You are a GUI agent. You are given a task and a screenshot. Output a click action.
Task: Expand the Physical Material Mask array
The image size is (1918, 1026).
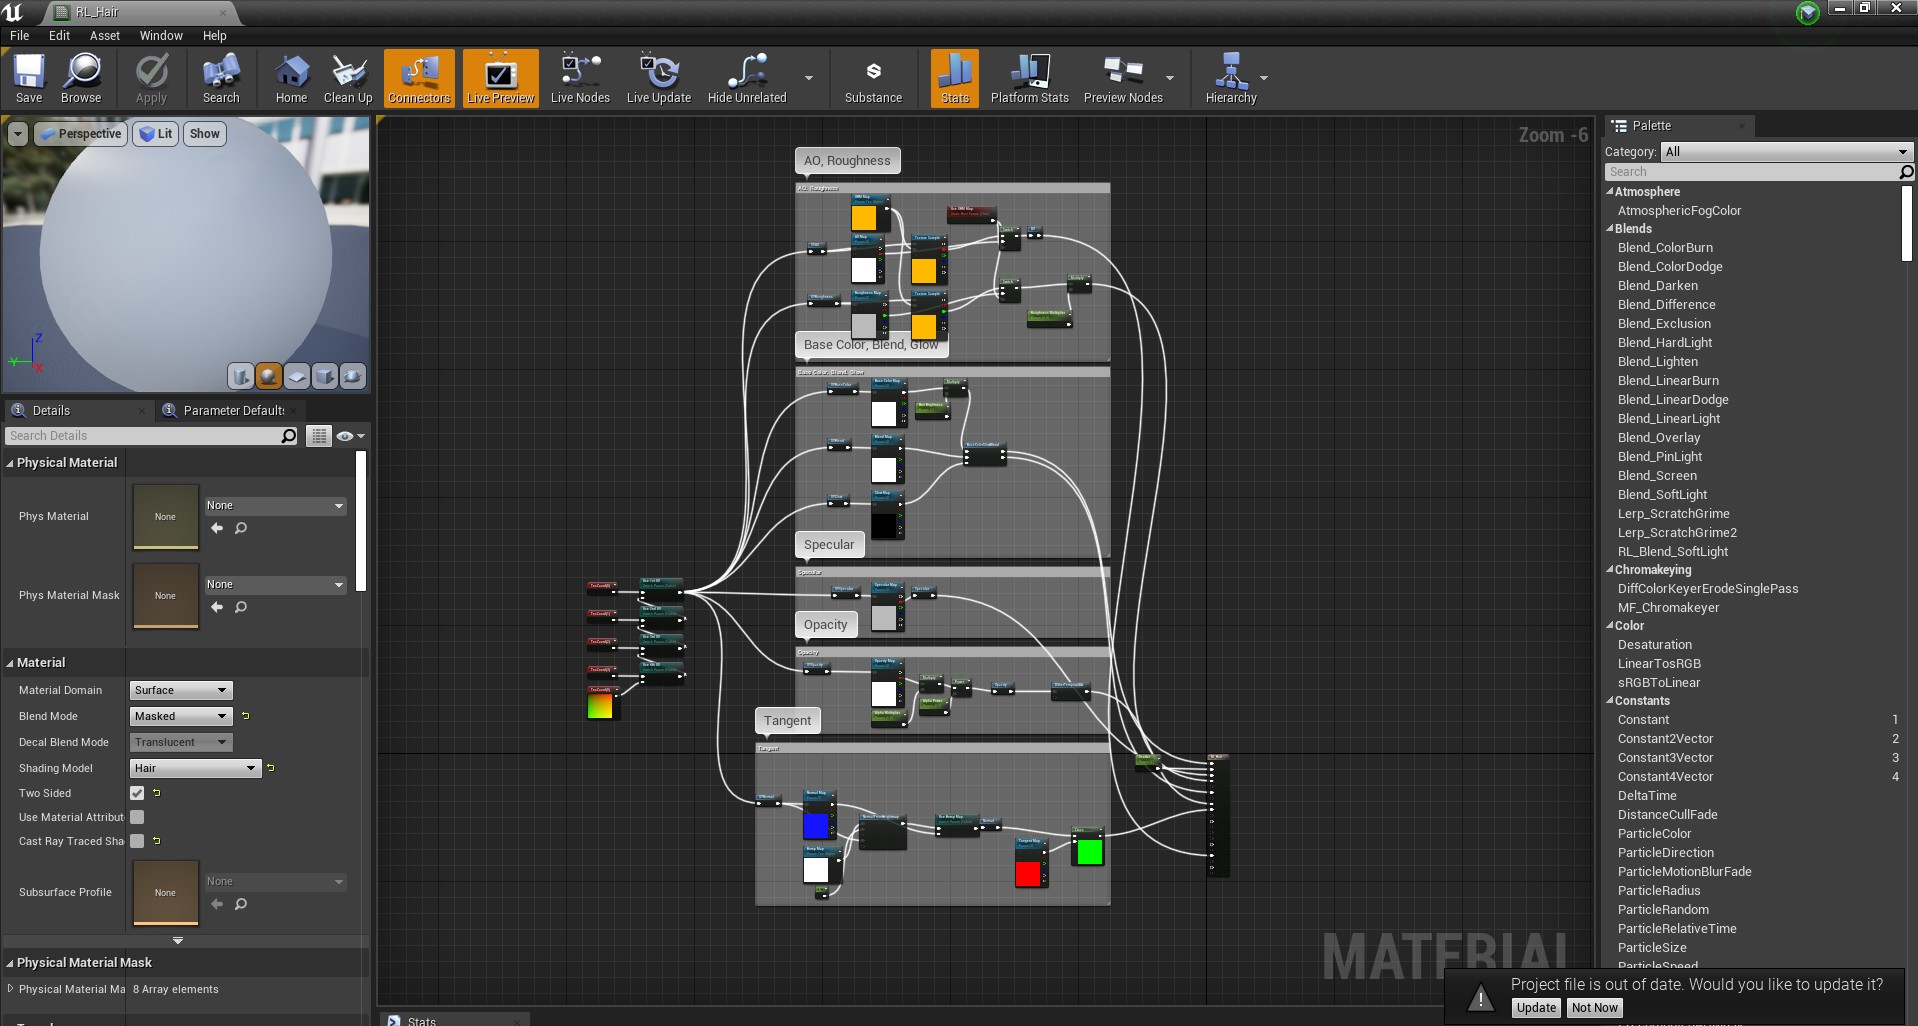(x=10, y=989)
